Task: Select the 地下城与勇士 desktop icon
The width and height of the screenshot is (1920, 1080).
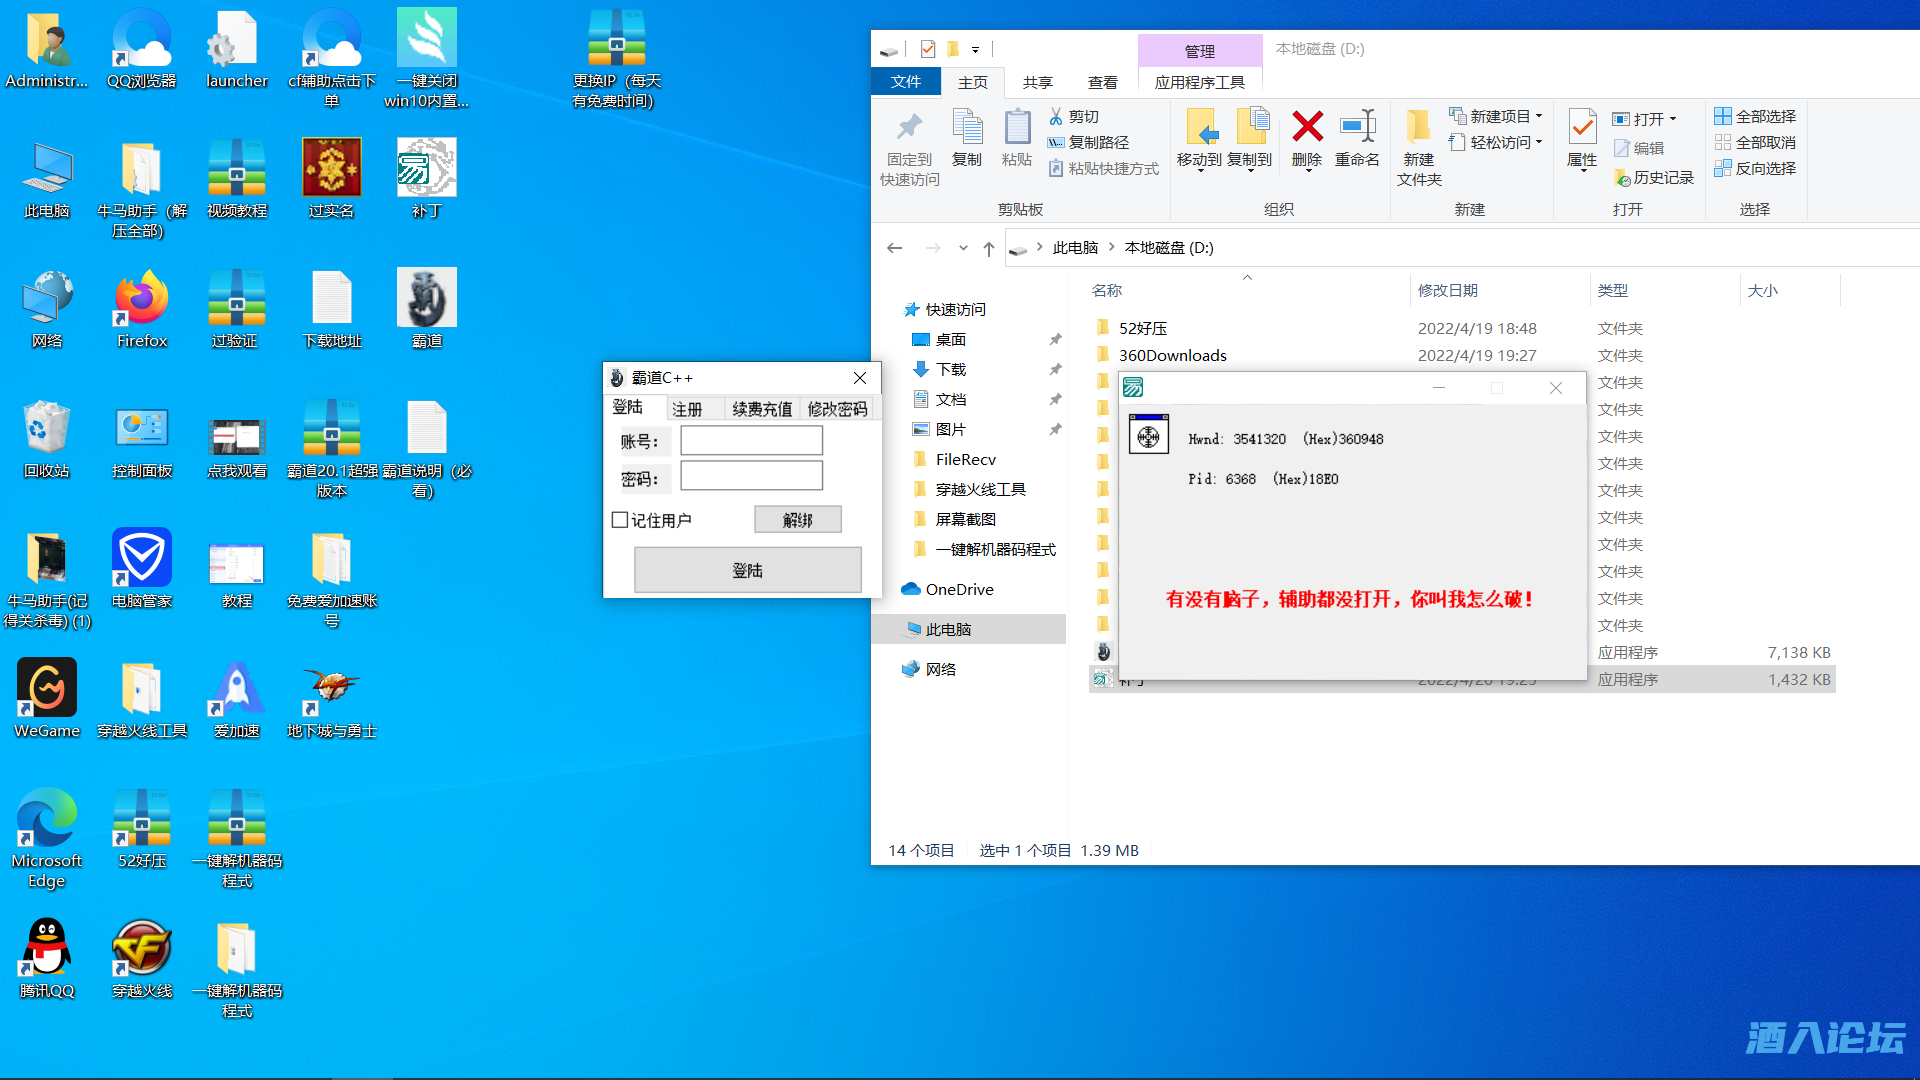Action: point(331,700)
